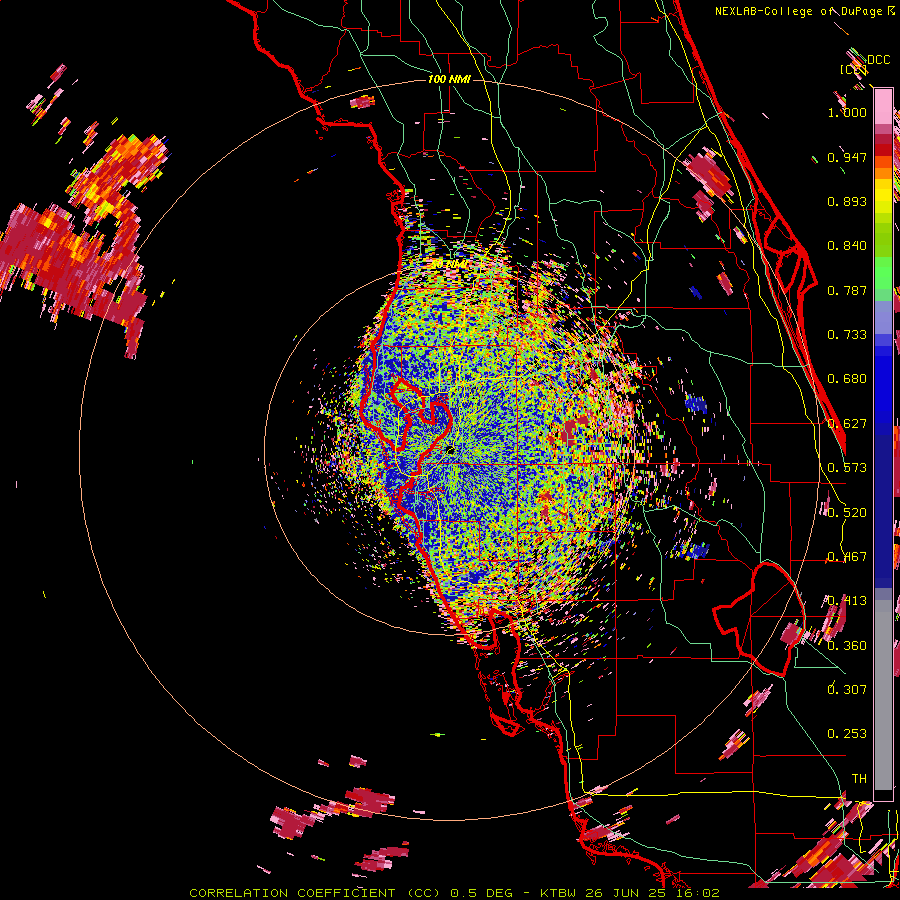The image size is (900, 900).
Task: Select the 0.520 color scale value
Action: (847, 513)
